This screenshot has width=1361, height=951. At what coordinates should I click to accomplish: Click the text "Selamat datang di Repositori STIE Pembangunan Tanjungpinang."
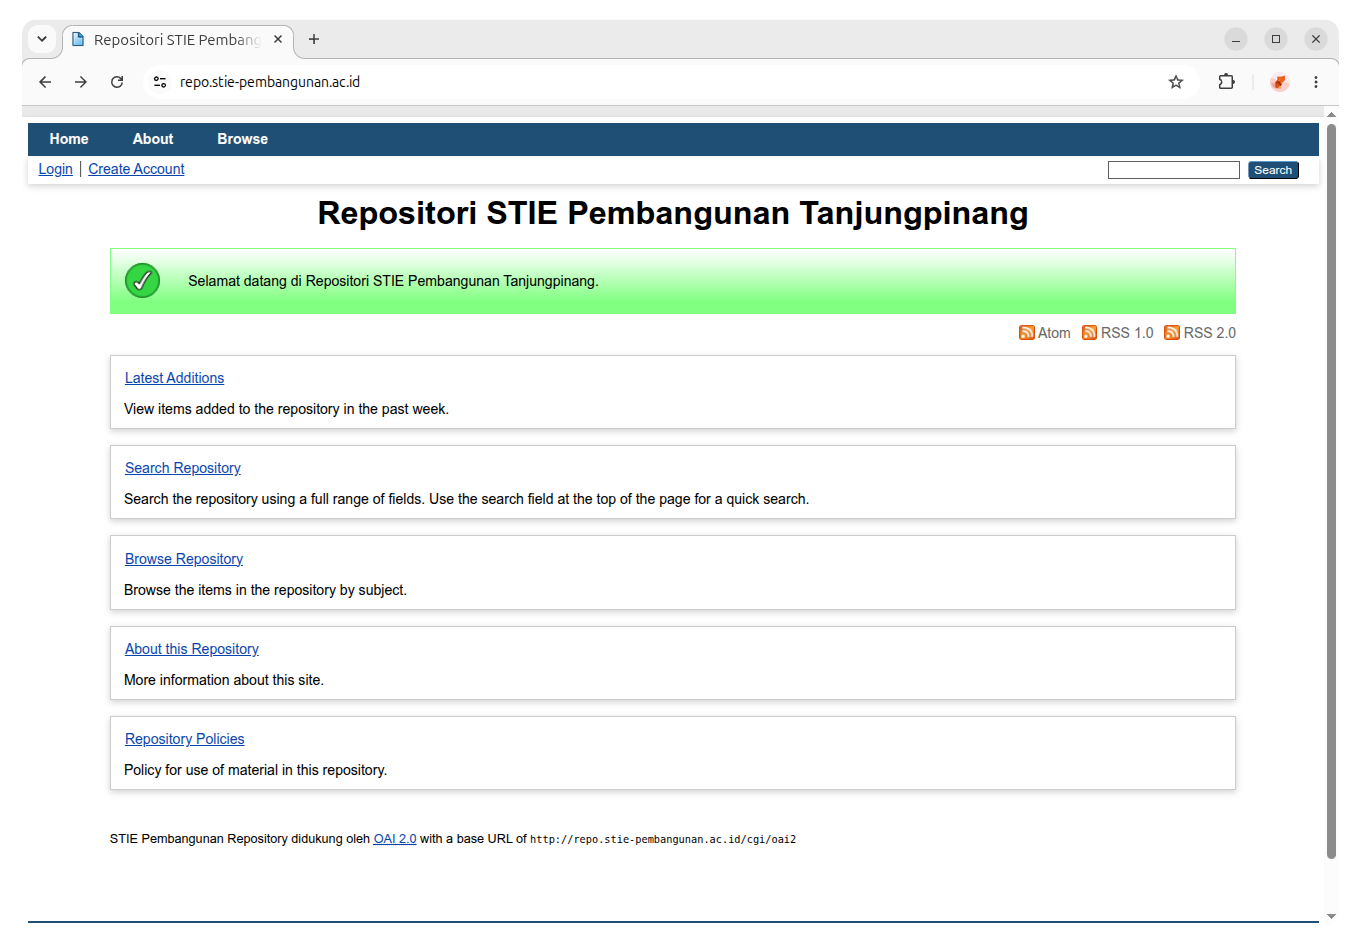tap(393, 281)
